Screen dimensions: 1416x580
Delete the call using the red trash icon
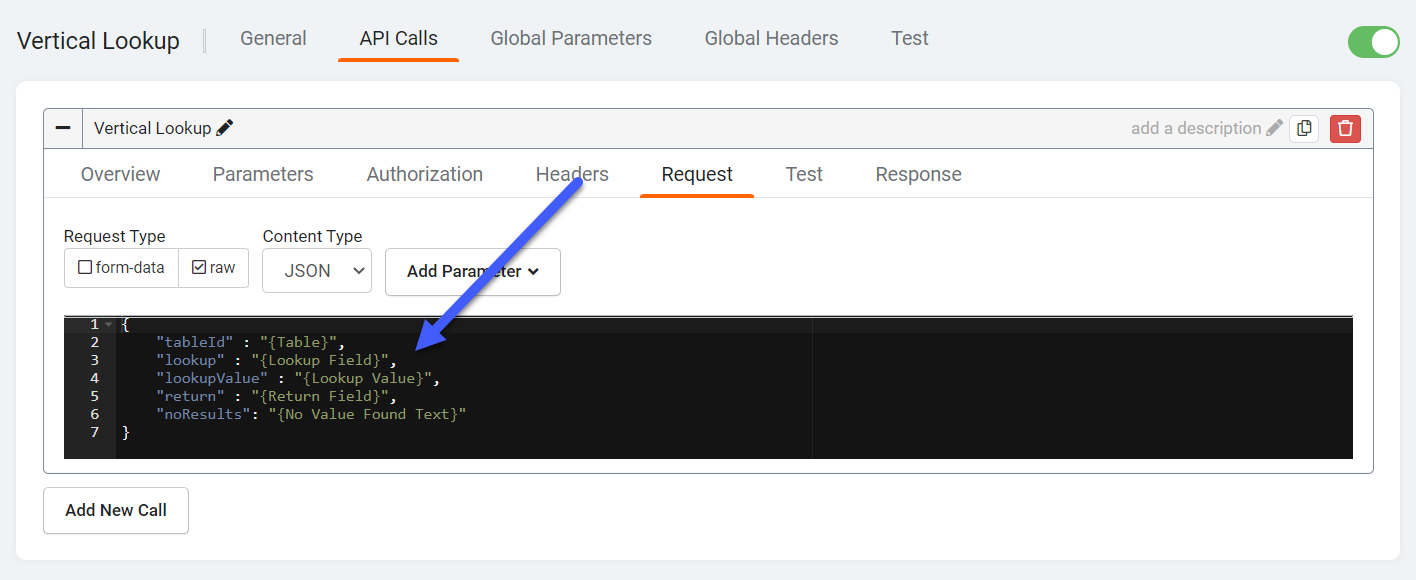(1345, 128)
